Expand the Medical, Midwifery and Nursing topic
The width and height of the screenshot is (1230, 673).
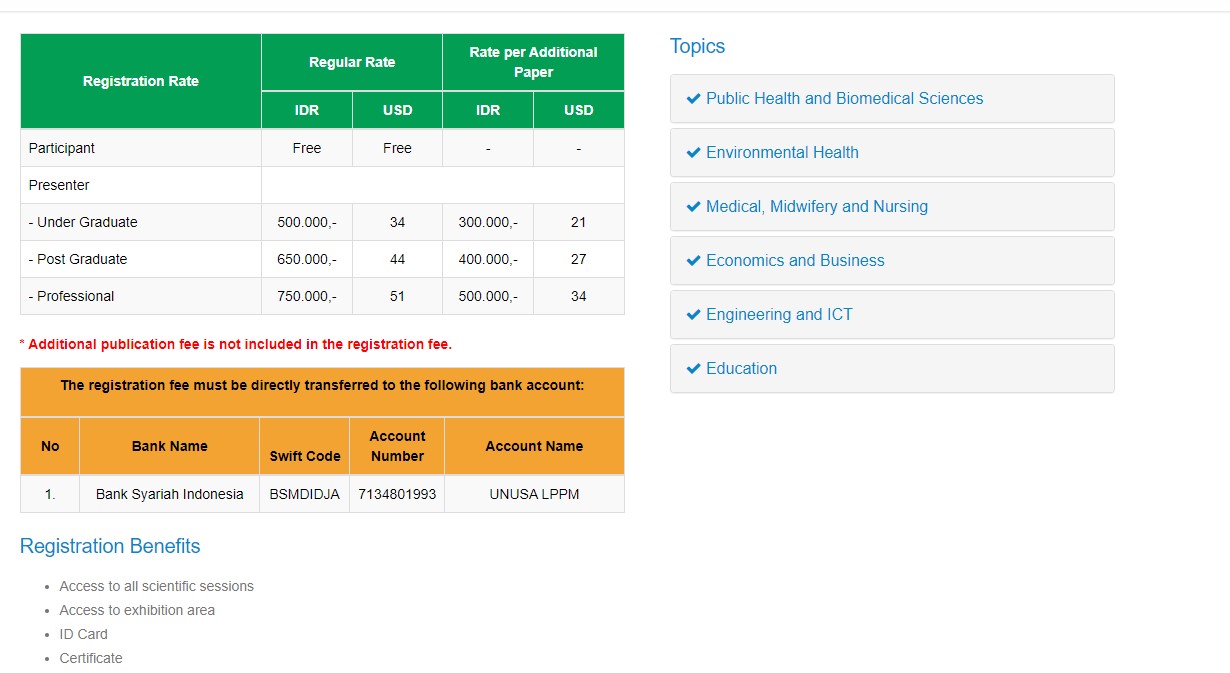816,207
